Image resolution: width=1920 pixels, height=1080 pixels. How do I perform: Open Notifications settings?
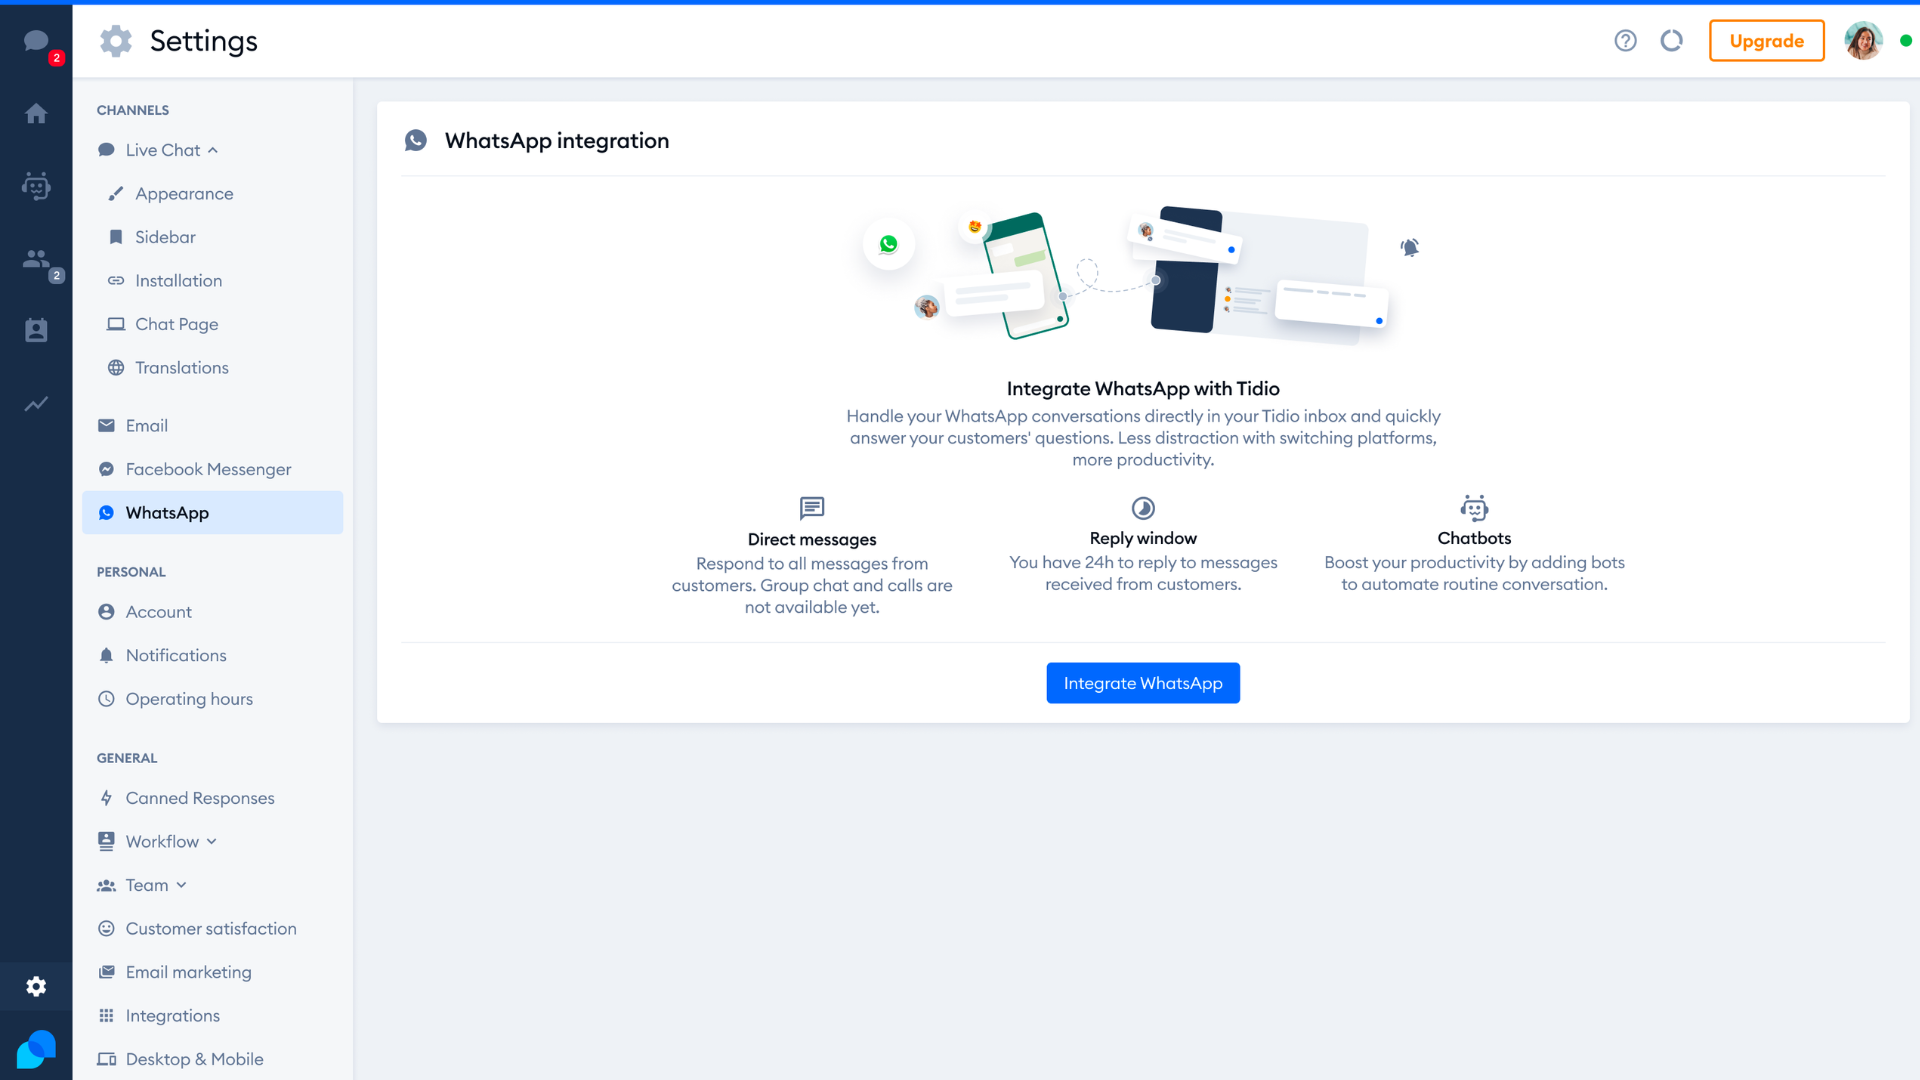176,656
